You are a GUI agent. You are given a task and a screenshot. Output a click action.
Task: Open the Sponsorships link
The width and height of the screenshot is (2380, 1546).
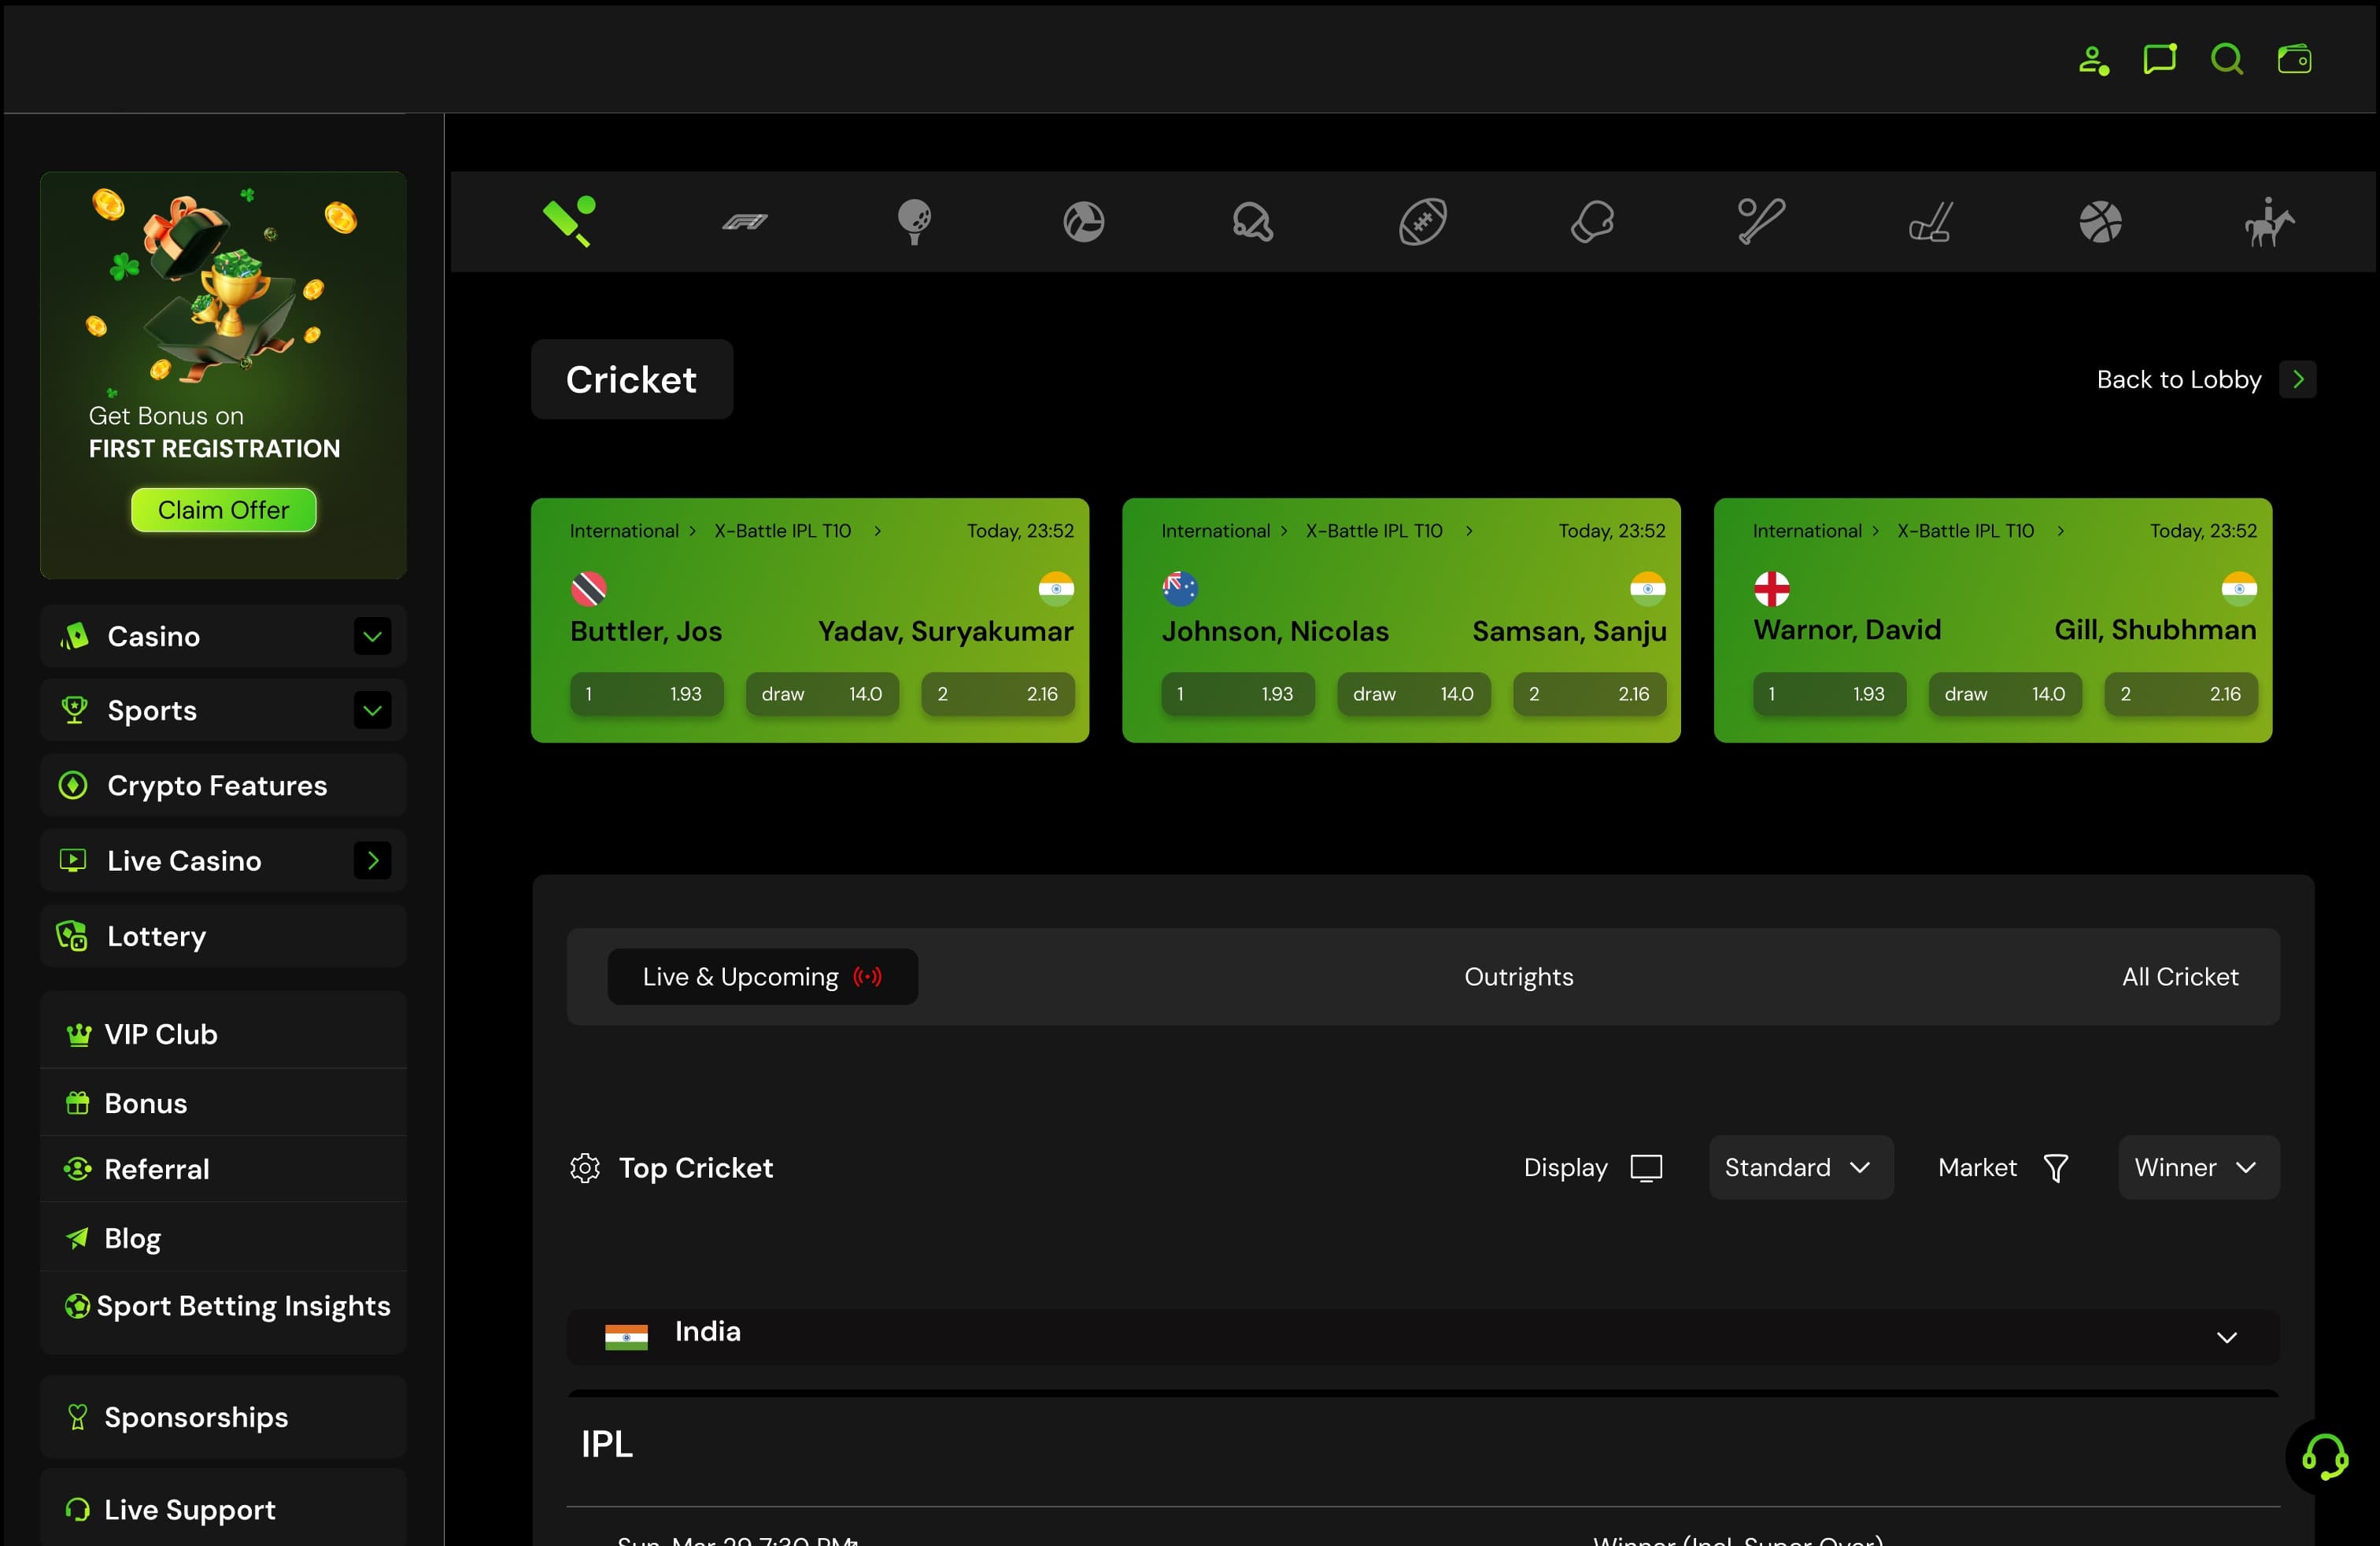click(x=223, y=1416)
